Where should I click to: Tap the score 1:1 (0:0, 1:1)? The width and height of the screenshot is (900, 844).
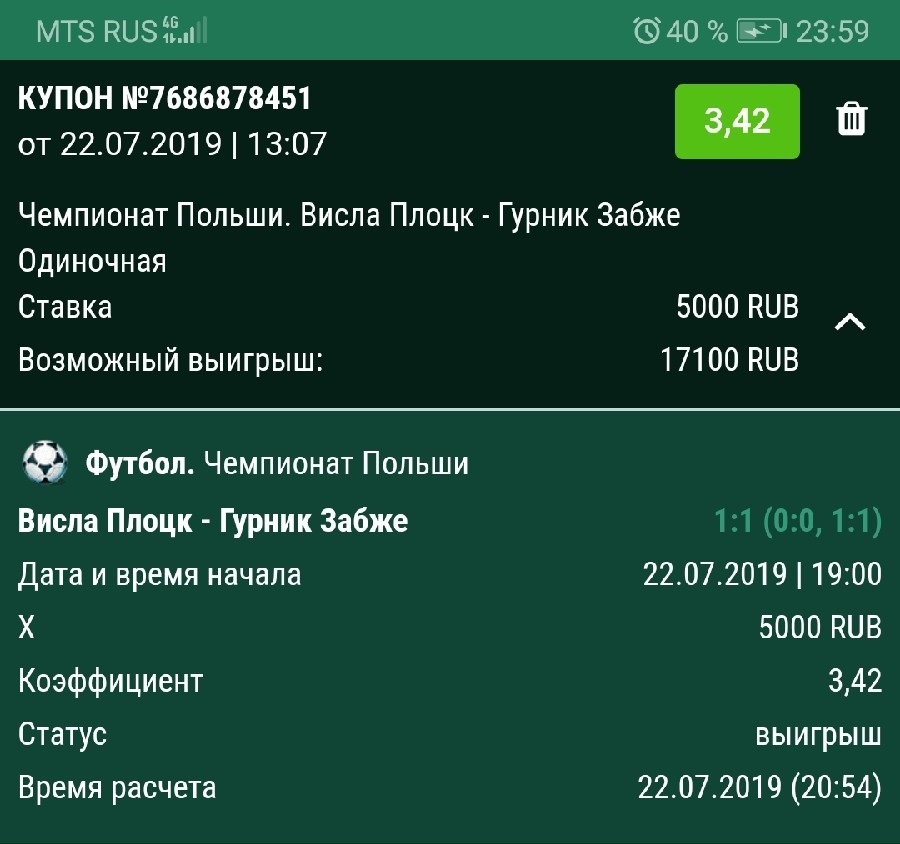pos(798,521)
